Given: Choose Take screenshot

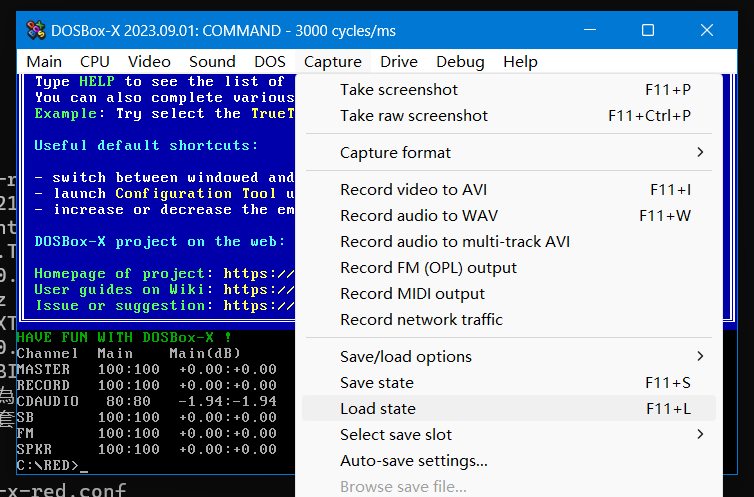Looking at the screenshot, I should (509, 90).
